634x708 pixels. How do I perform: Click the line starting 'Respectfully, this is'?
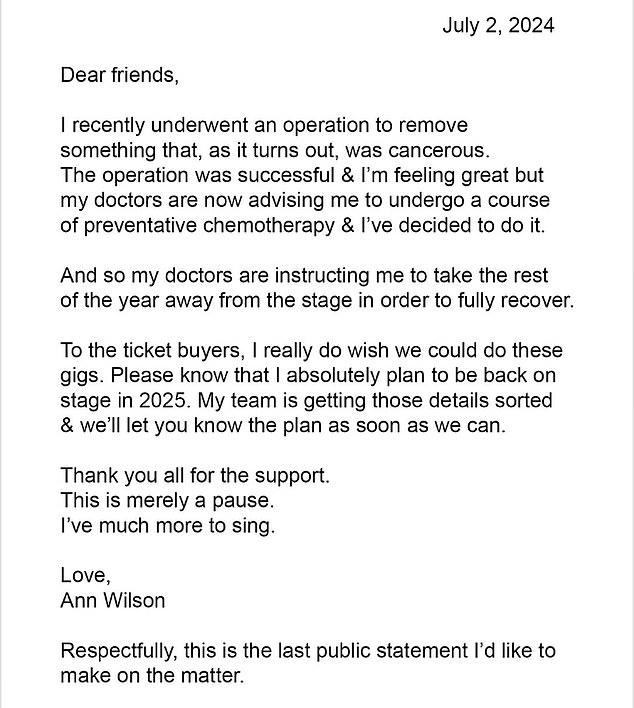pos(308,651)
